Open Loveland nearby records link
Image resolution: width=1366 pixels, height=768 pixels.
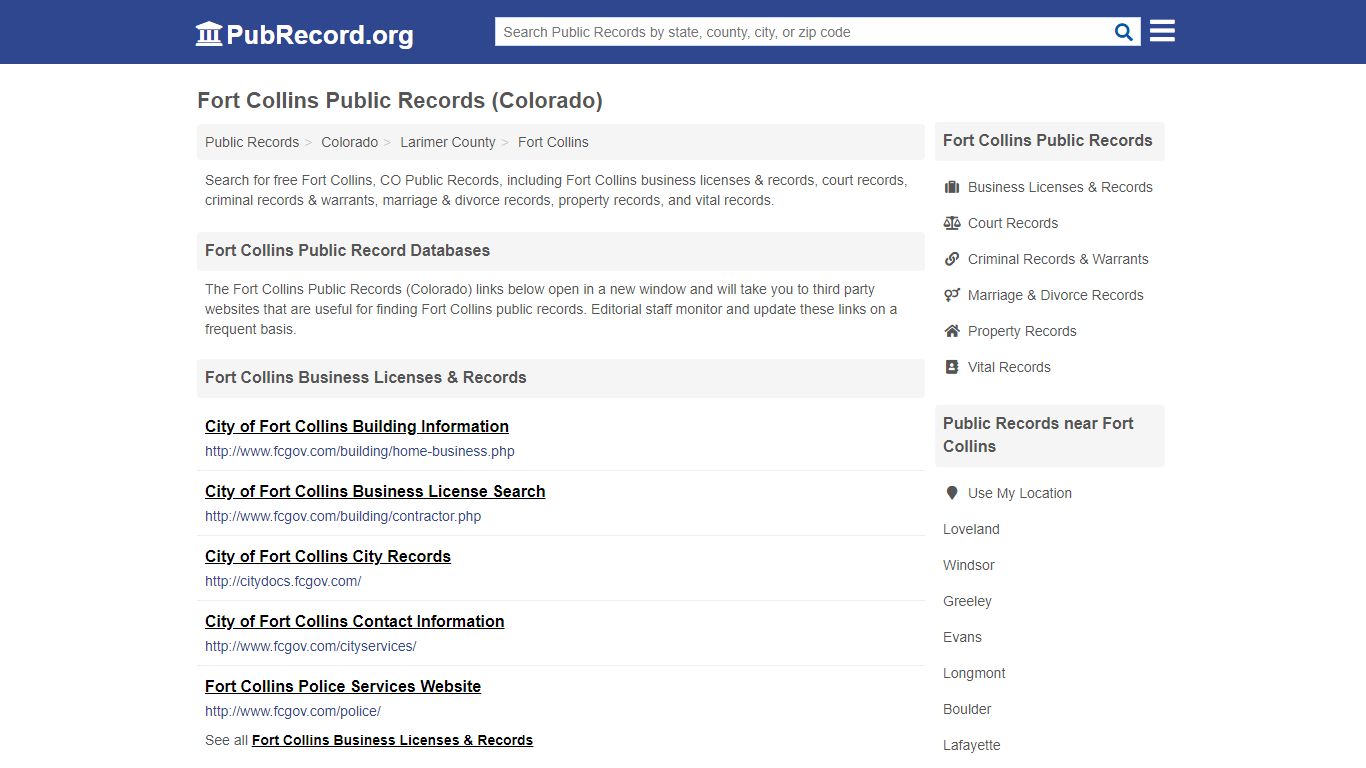coord(971,529)
